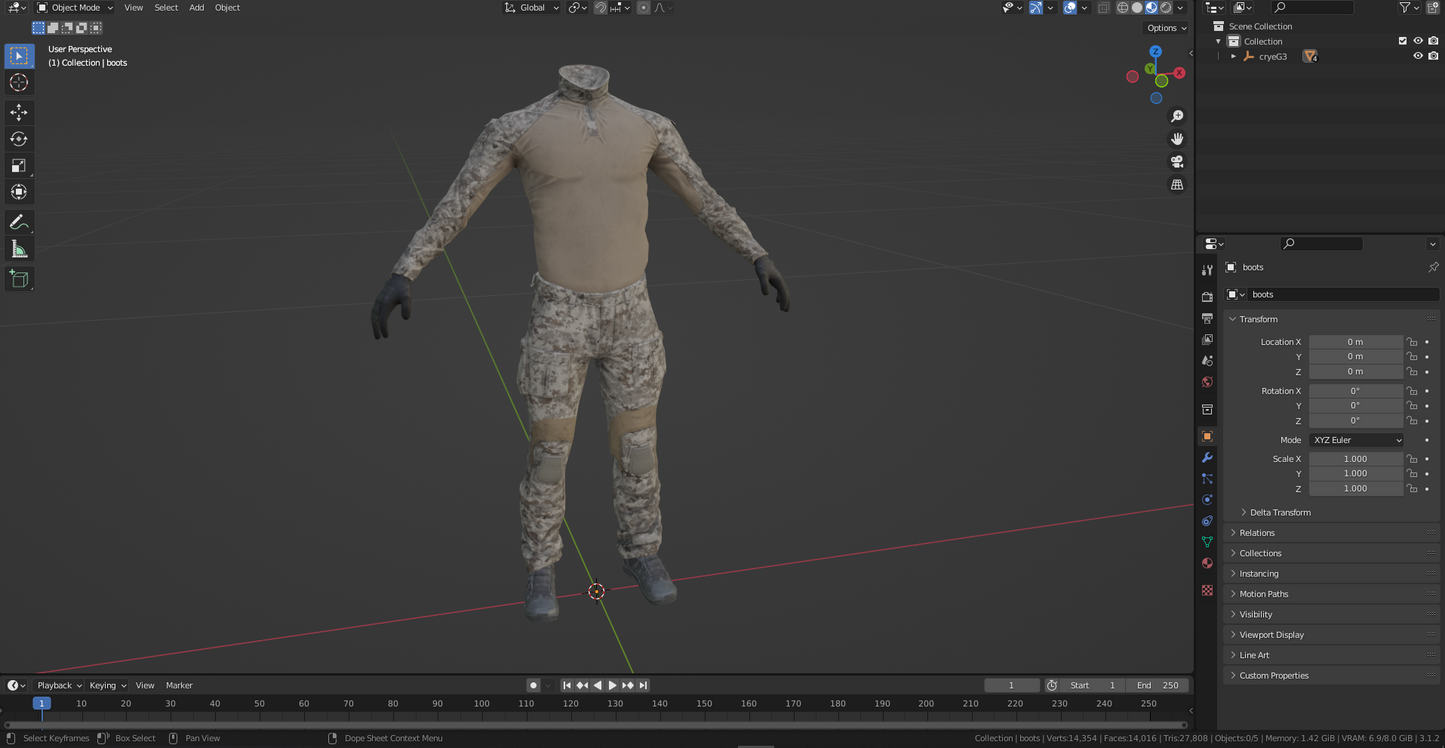Open the Material properties tab
The image size is (1445, 748).
pyautogui.click(x=1207, y=563)
